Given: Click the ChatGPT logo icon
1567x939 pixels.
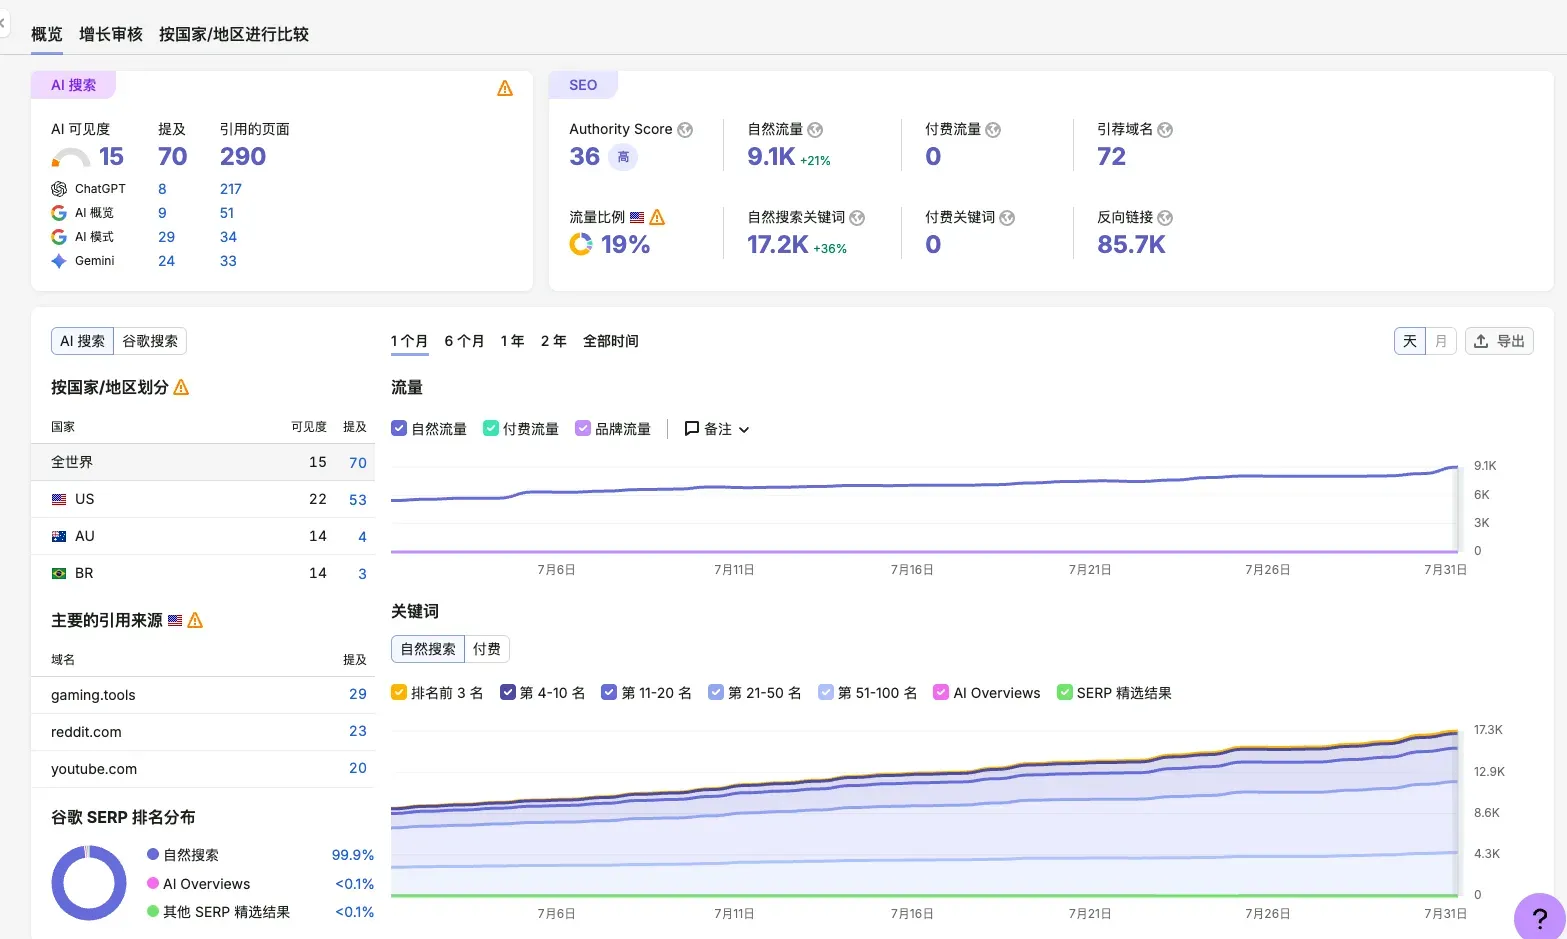Looking at the screenshot, I should (59, 189).
